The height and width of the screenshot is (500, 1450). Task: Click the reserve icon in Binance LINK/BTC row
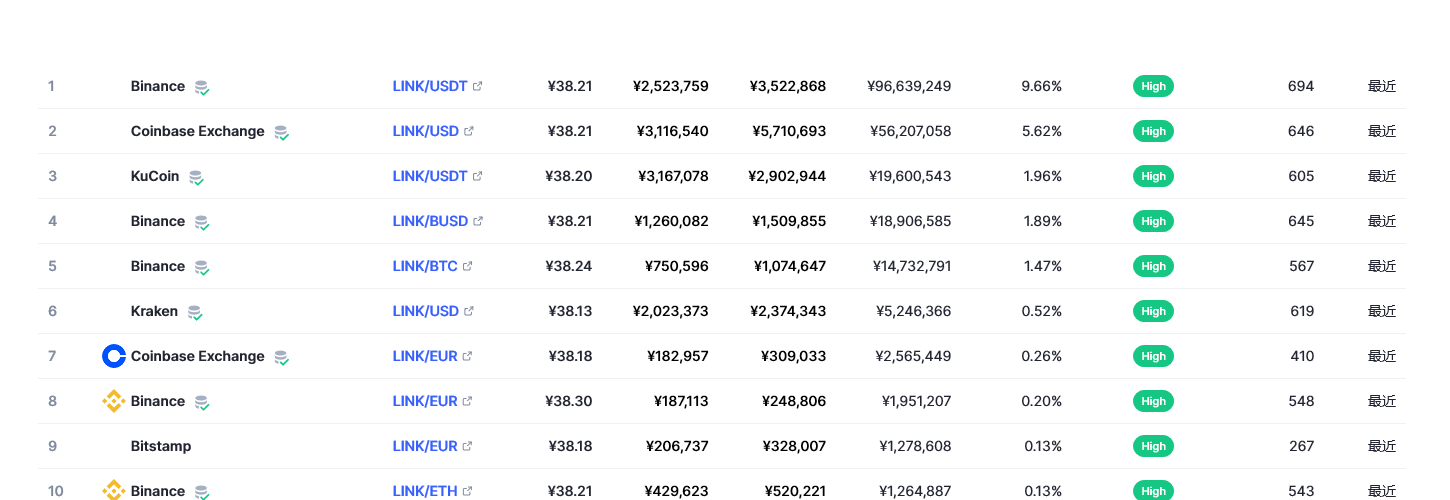click(x=202, y=267)
